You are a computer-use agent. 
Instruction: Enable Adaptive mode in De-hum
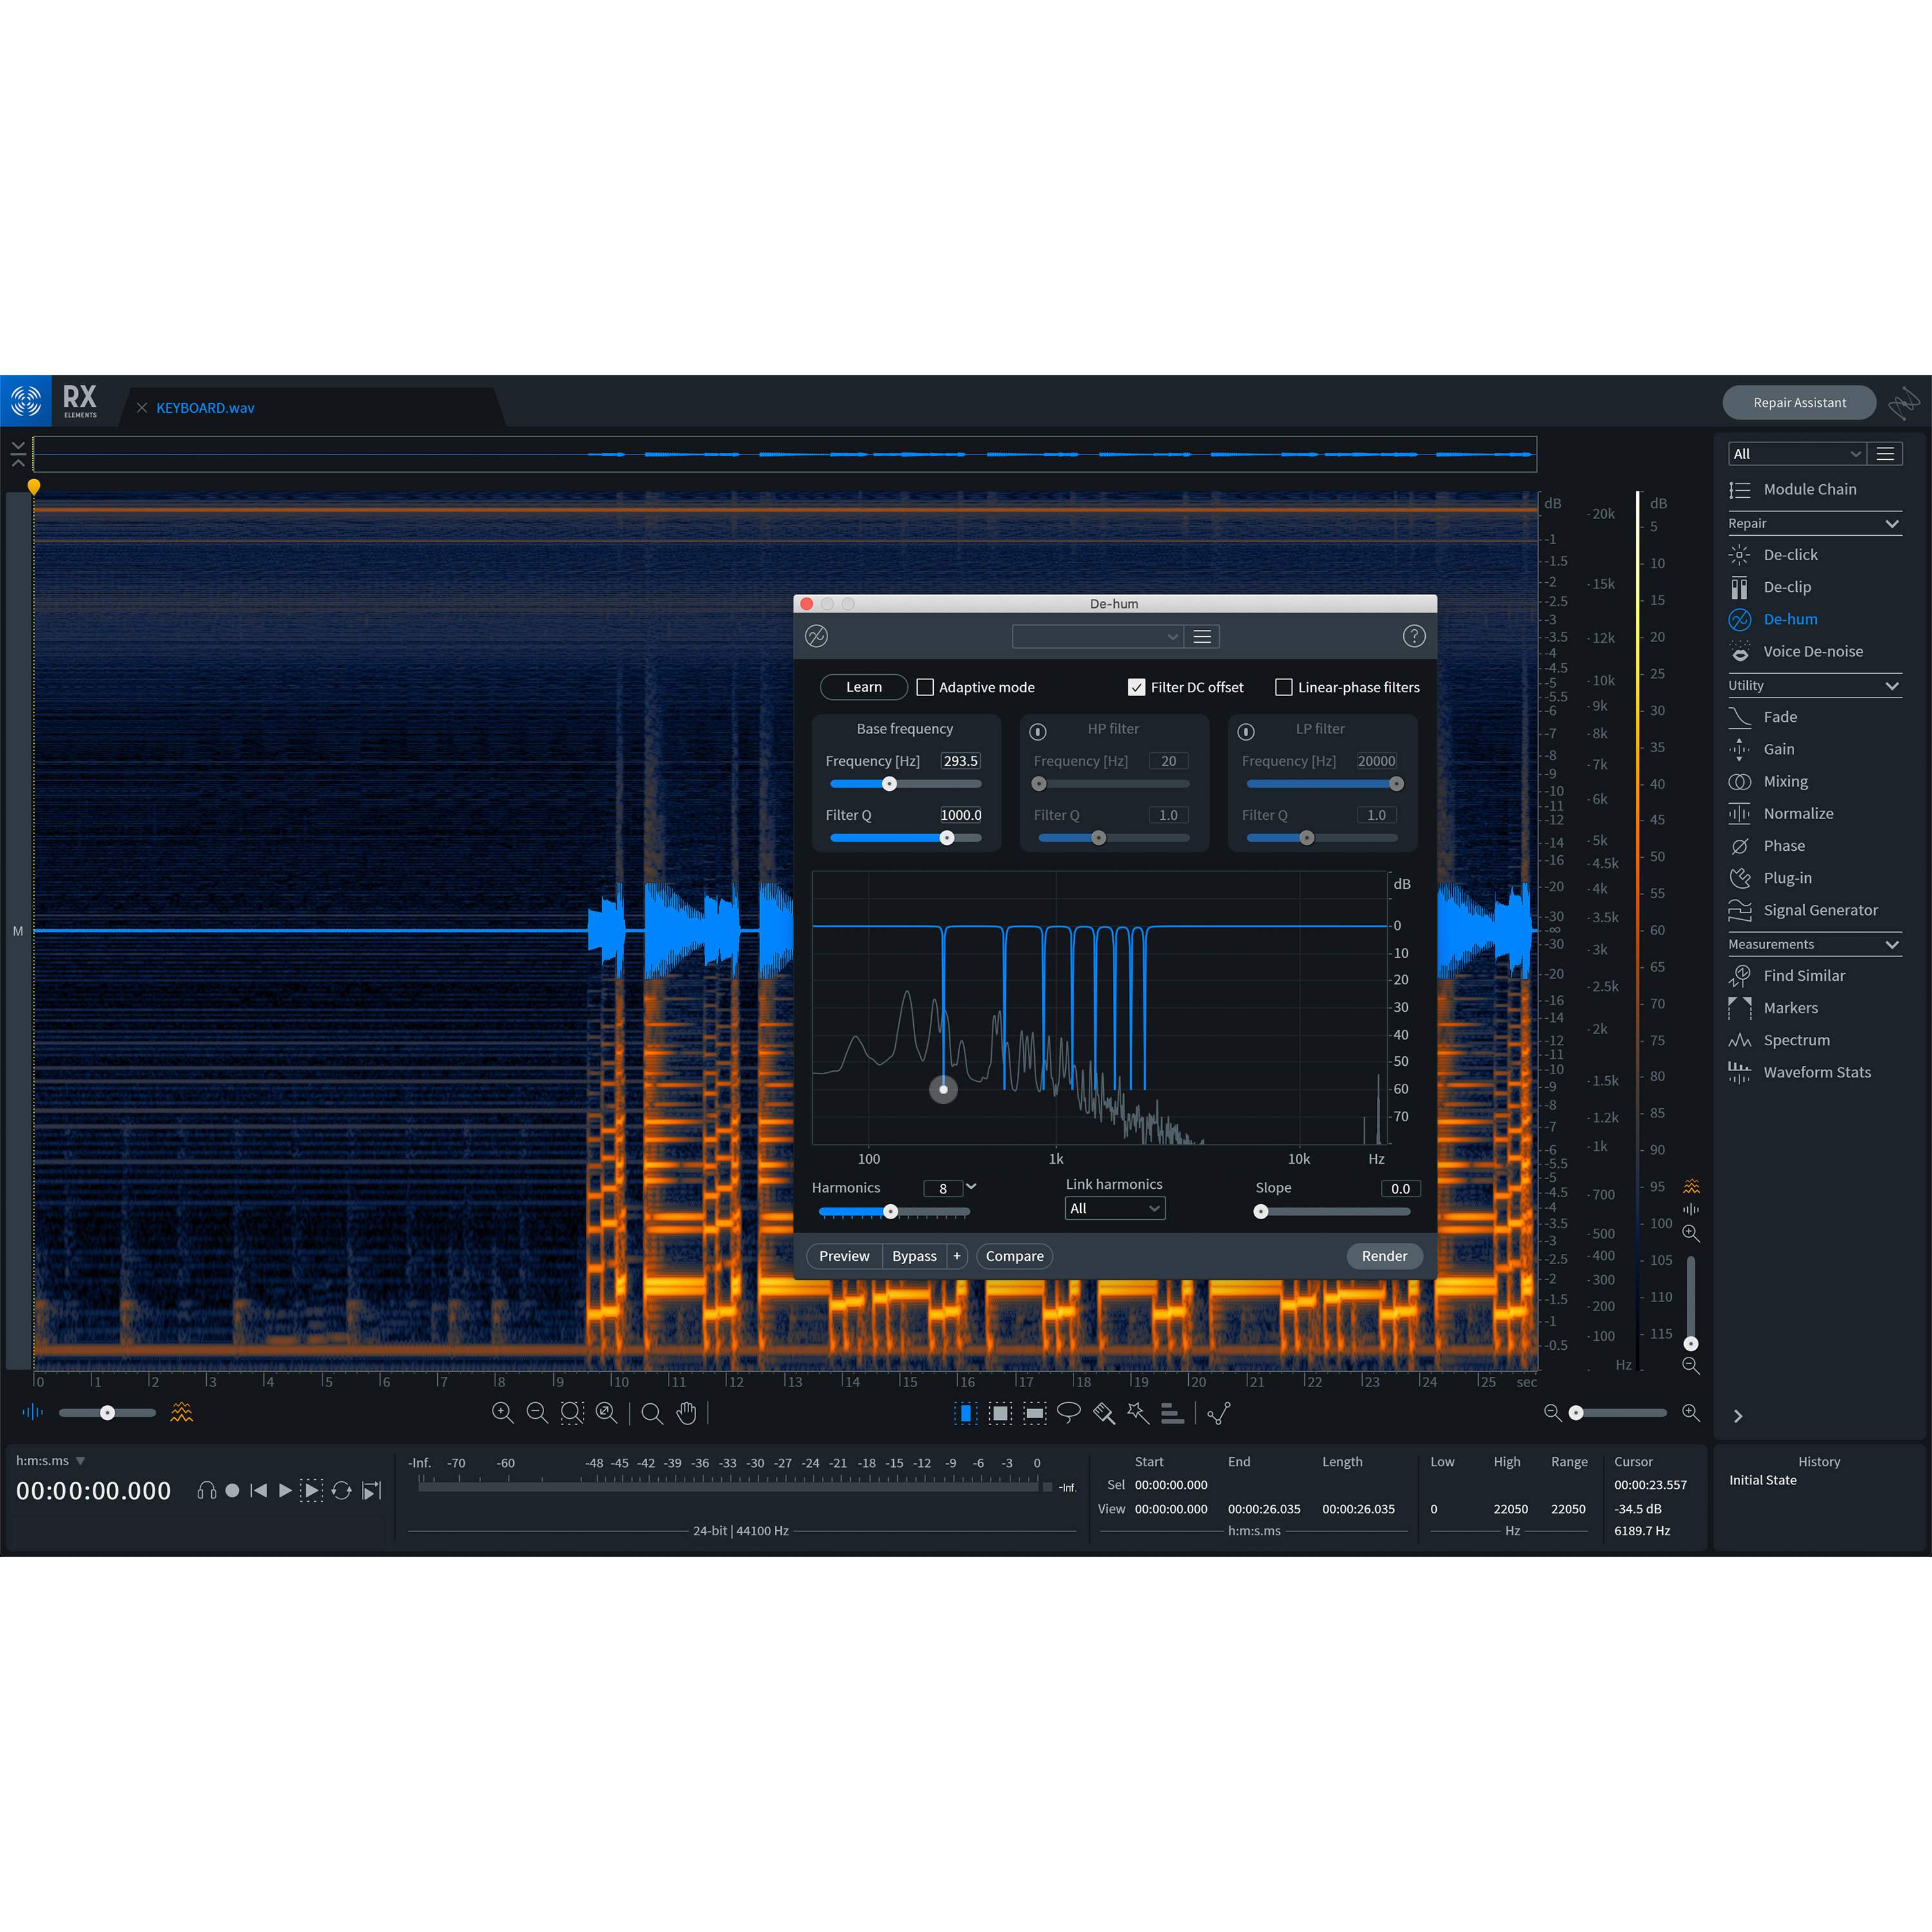(925, 687)
